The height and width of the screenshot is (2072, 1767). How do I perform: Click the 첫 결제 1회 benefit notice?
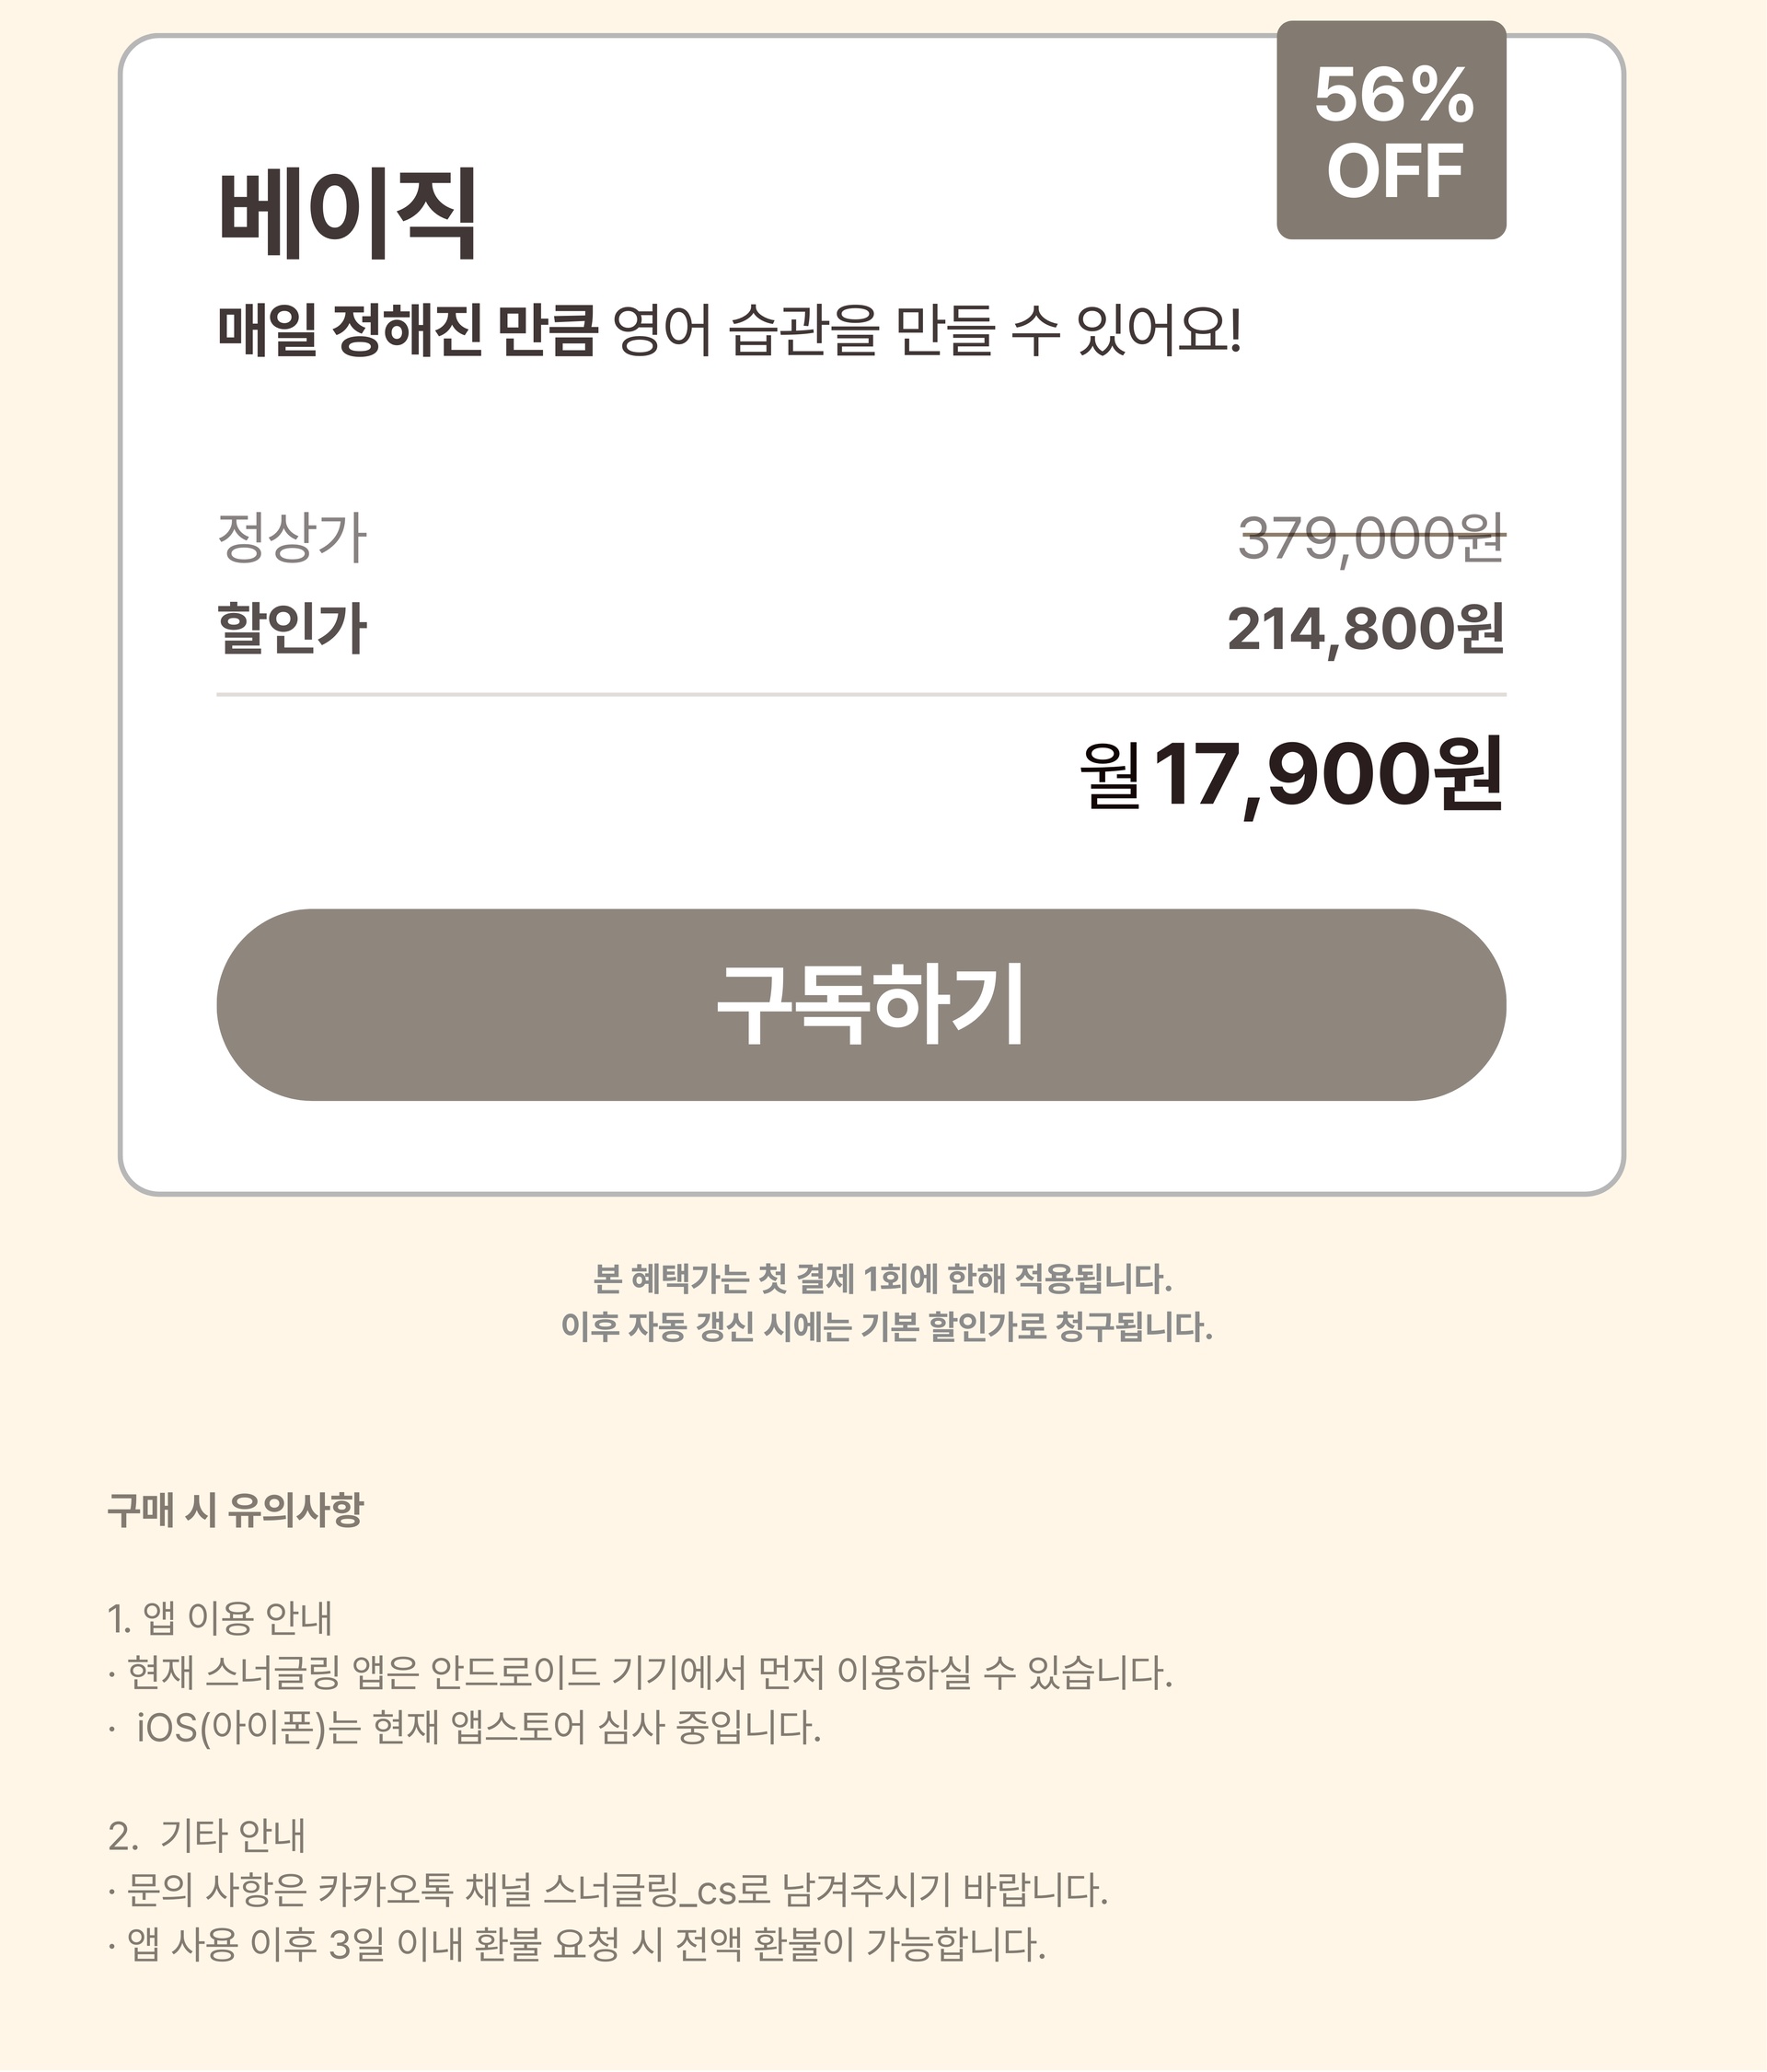(x=882, y=1278)
